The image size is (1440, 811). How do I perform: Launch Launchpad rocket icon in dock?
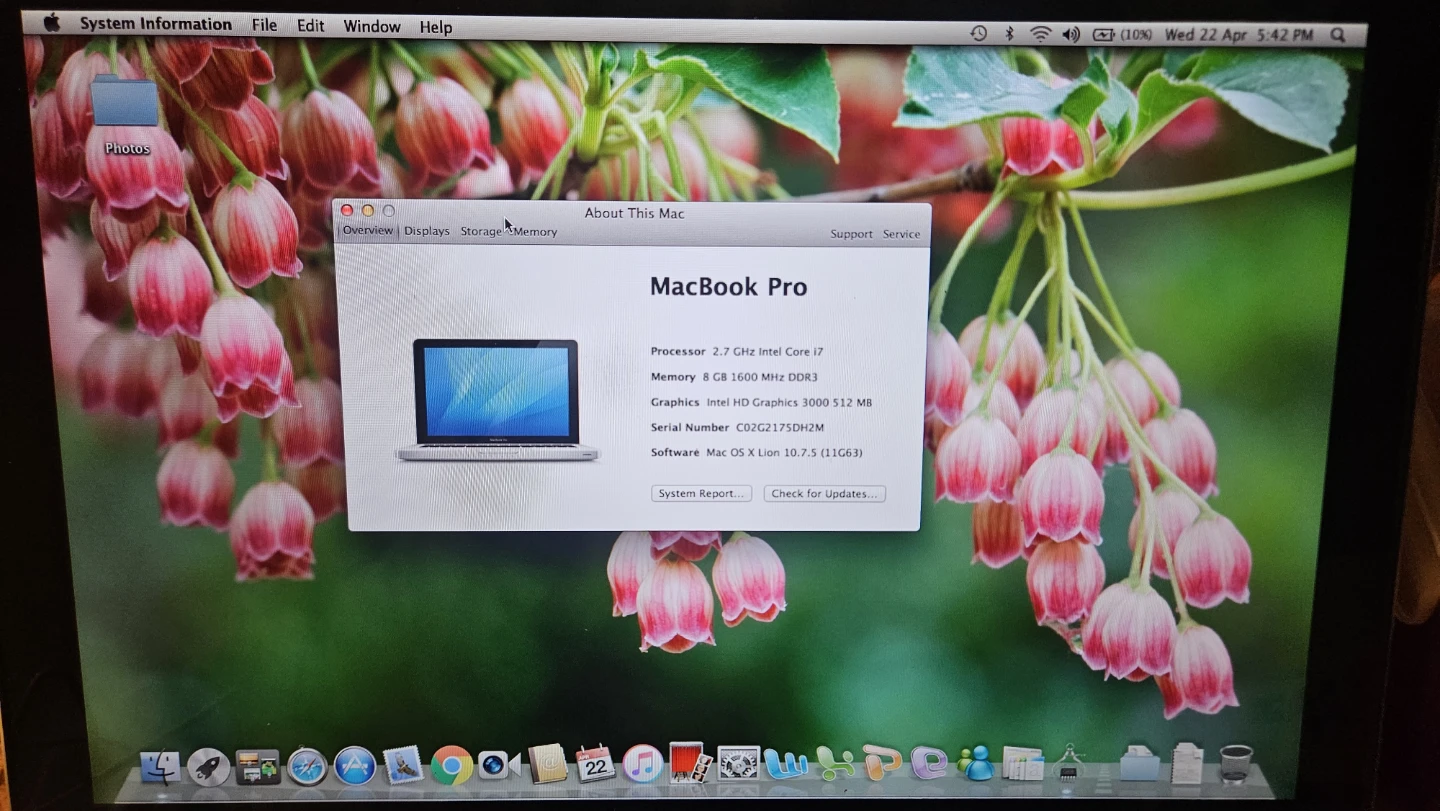(x=208, y=767)
